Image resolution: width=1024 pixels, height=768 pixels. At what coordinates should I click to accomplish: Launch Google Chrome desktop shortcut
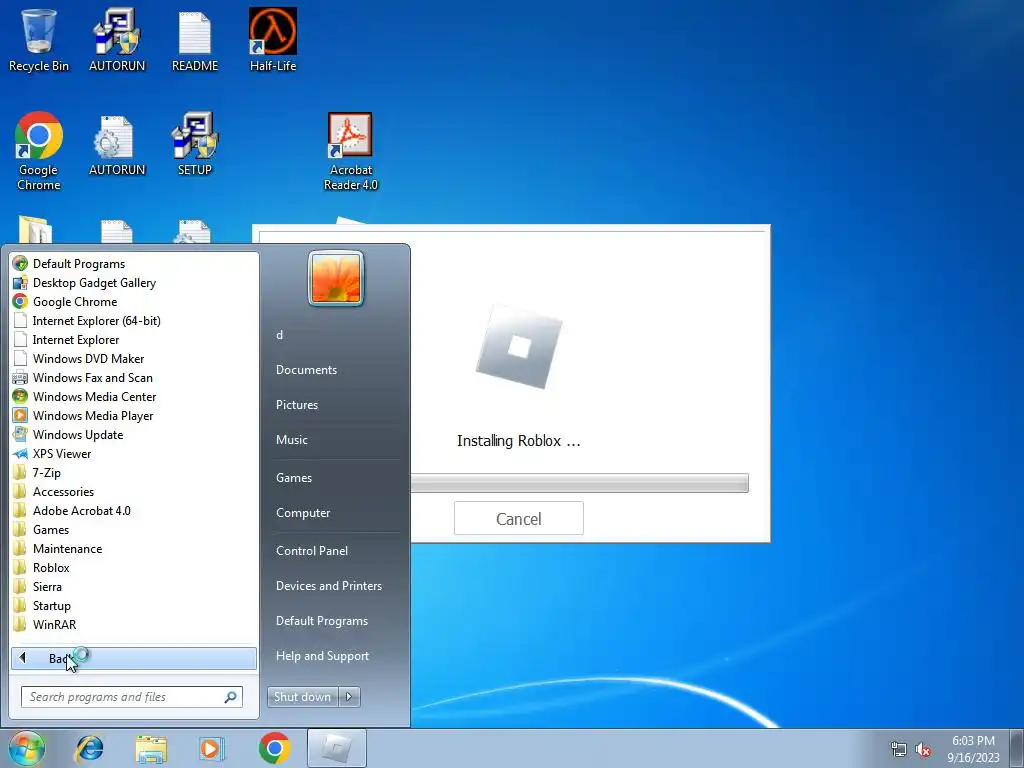(x=39, y=151)
